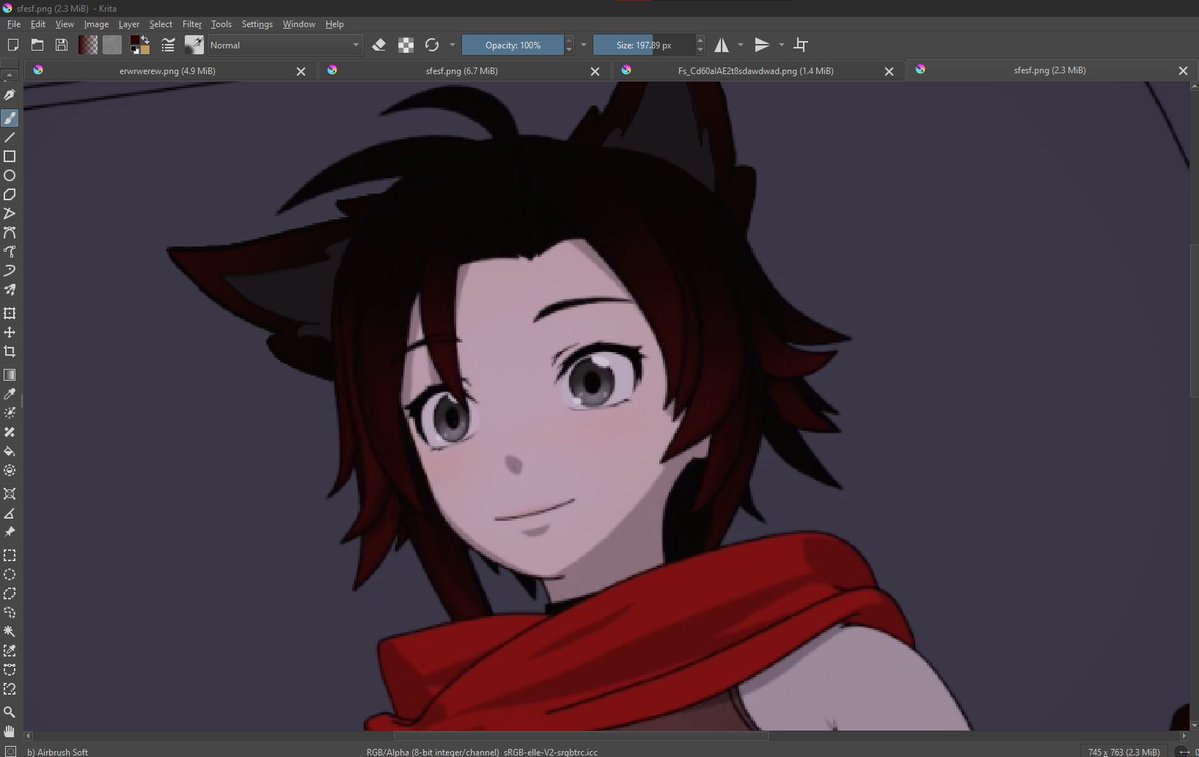Open horizontal mirror options dropdown

point(740,45)
